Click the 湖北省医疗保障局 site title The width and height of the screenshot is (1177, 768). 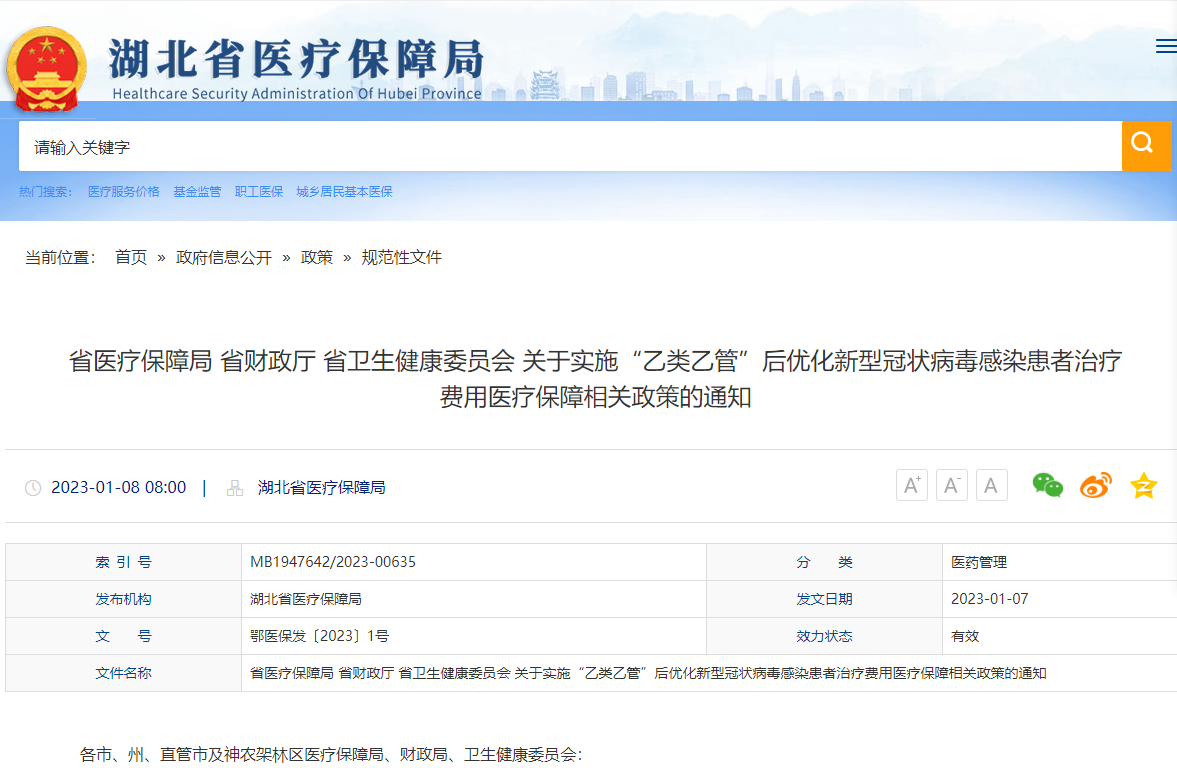[296, 60]
